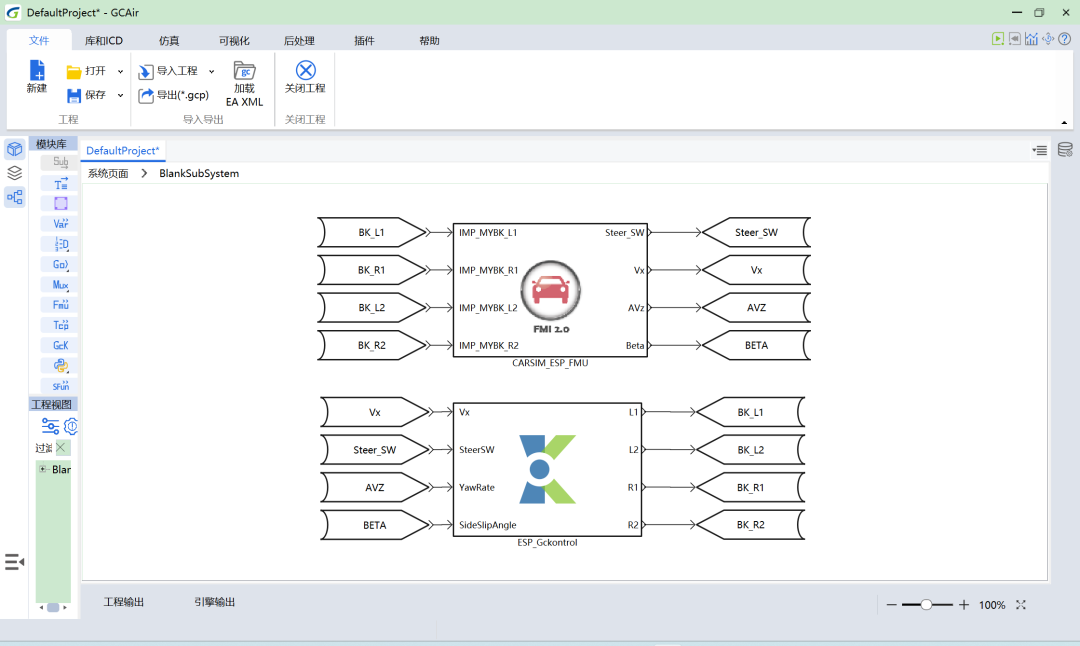1080x646 pixels.
Task: Clear the 过滤 filter with the X
Action: [61, 448]
